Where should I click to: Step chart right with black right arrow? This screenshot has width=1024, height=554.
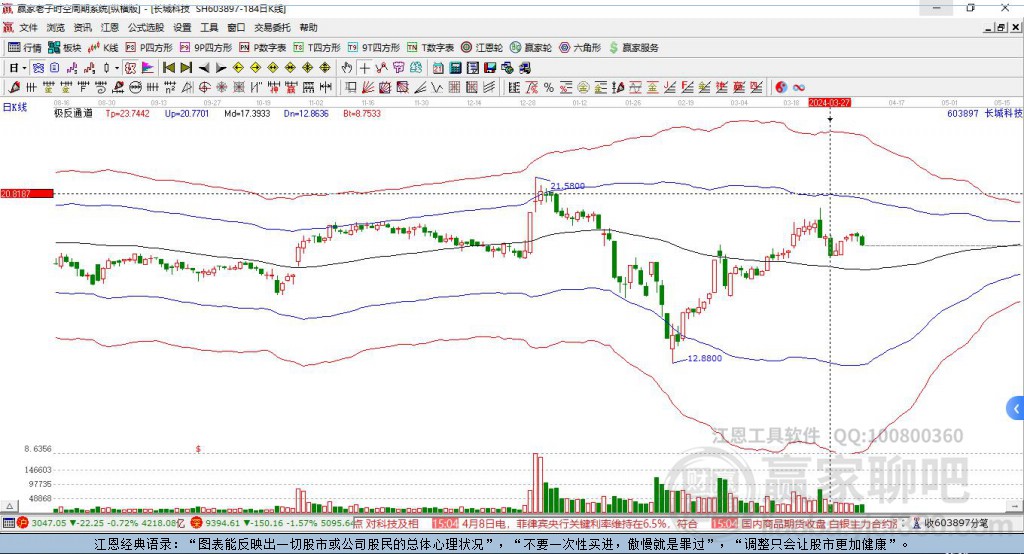(221, 68)
